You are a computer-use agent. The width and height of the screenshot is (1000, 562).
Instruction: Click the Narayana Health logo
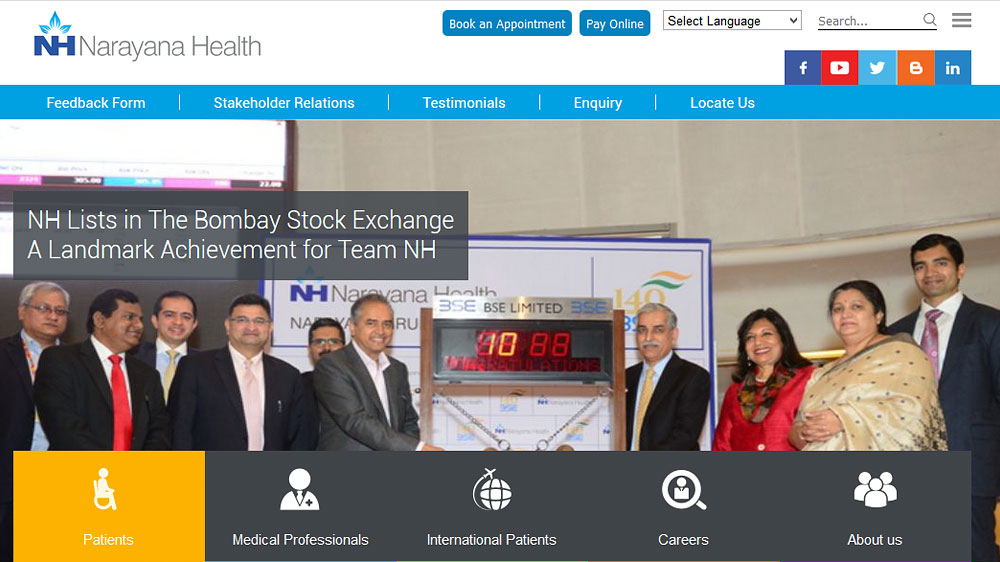coord(147,36)
